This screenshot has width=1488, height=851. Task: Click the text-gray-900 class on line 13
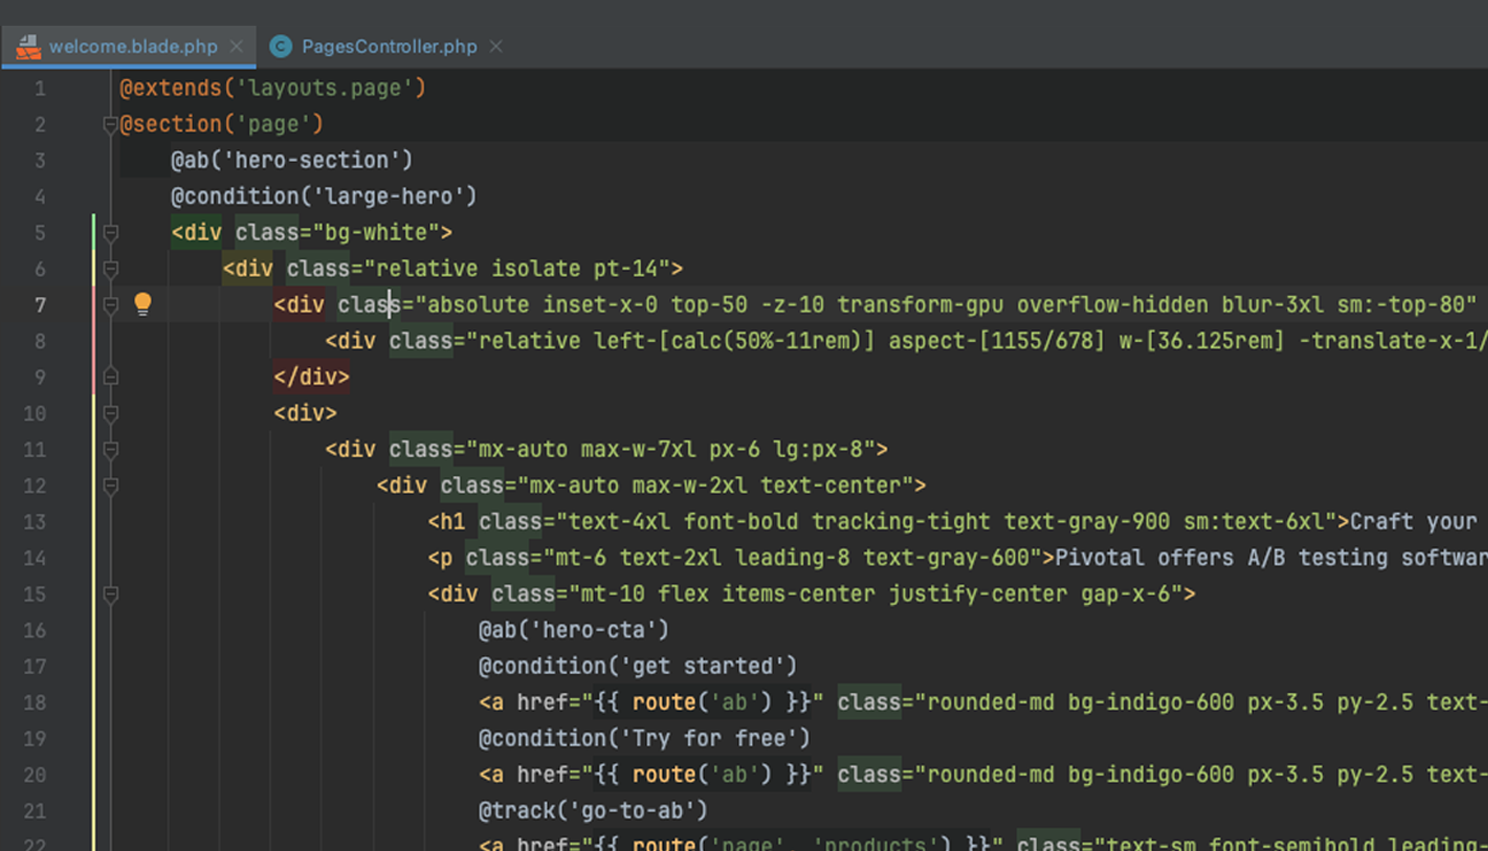click(1087, 522)
